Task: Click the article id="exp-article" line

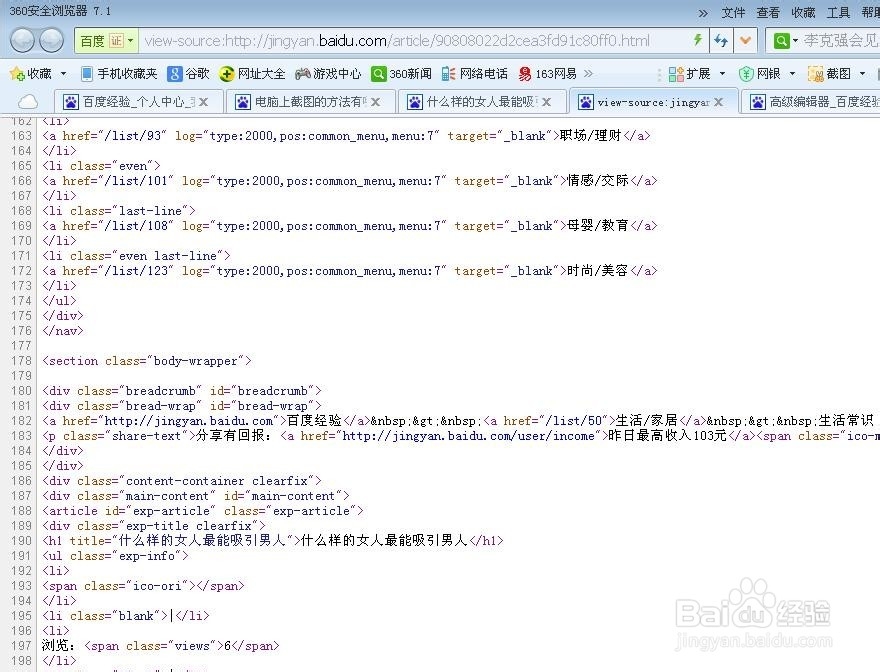Action: click(x=203, y=511)
